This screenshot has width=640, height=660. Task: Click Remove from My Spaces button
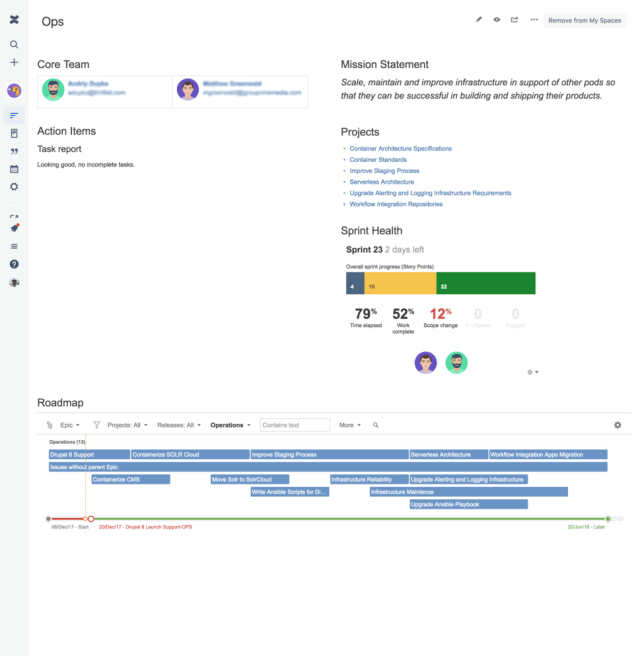tap(584, 20)
